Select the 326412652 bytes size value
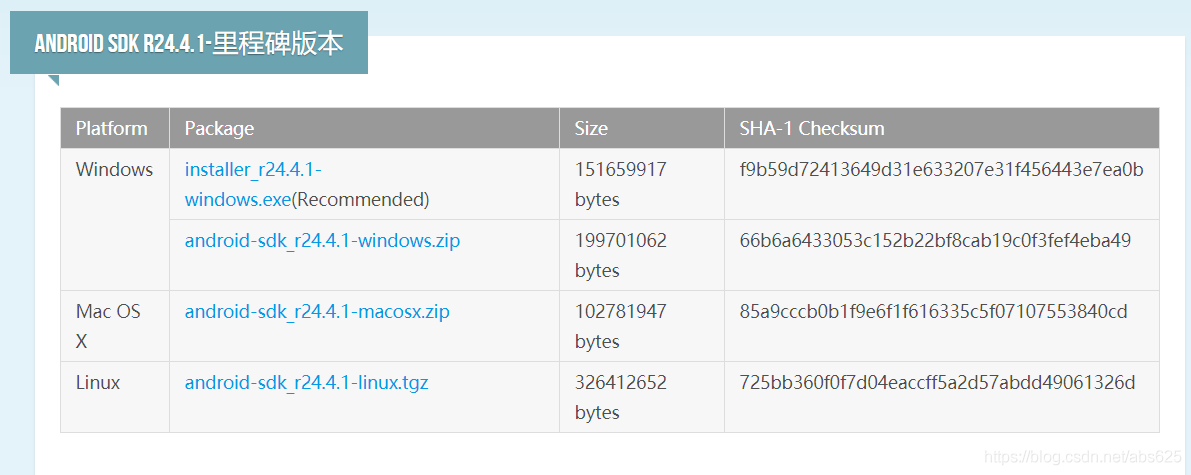 (620, 397)
